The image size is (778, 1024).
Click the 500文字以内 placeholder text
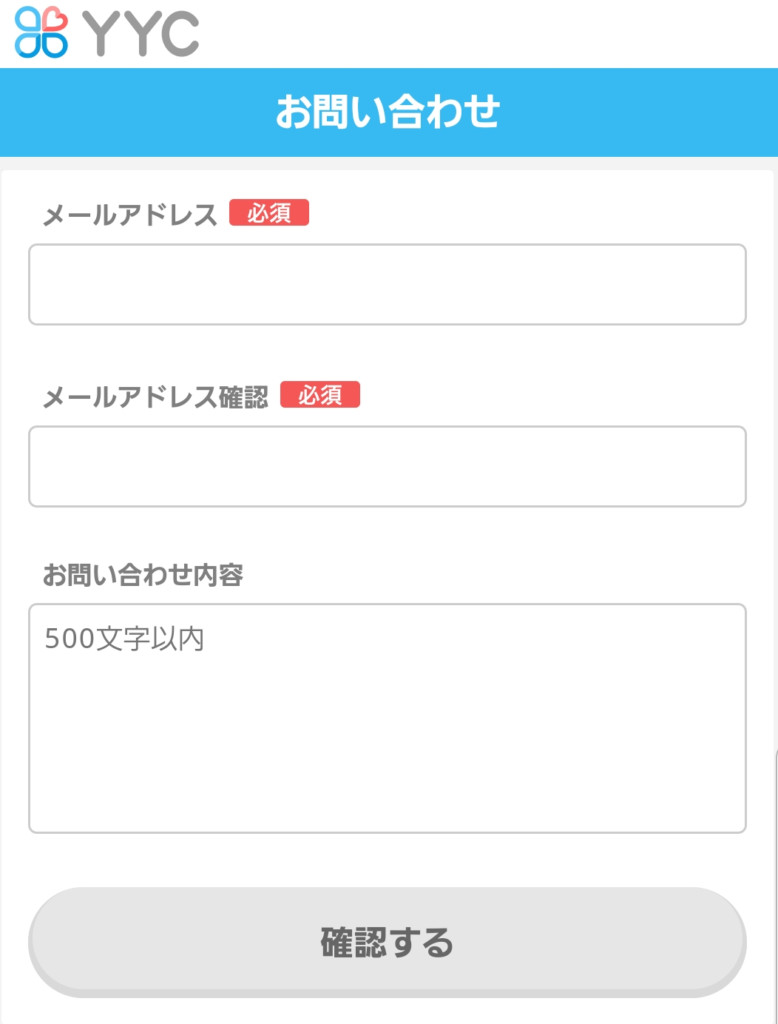[124, 639]
